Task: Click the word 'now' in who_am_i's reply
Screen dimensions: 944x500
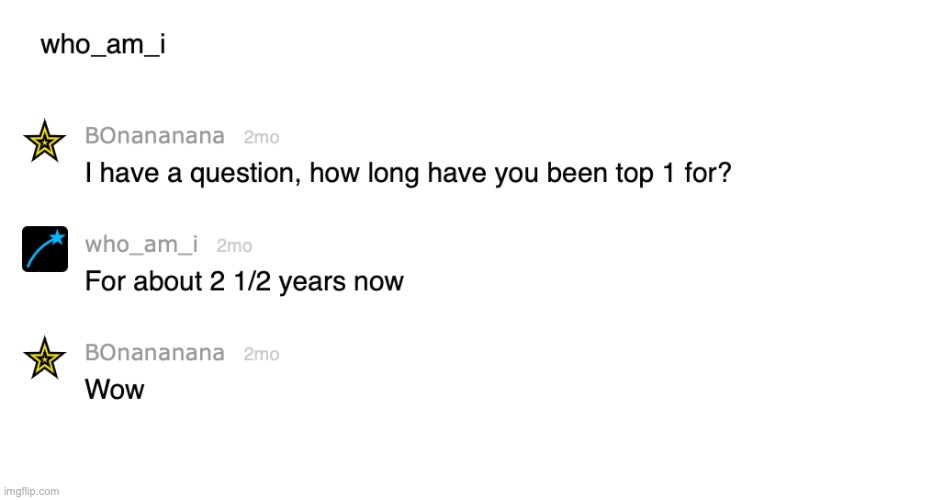Action: point(379,283)
